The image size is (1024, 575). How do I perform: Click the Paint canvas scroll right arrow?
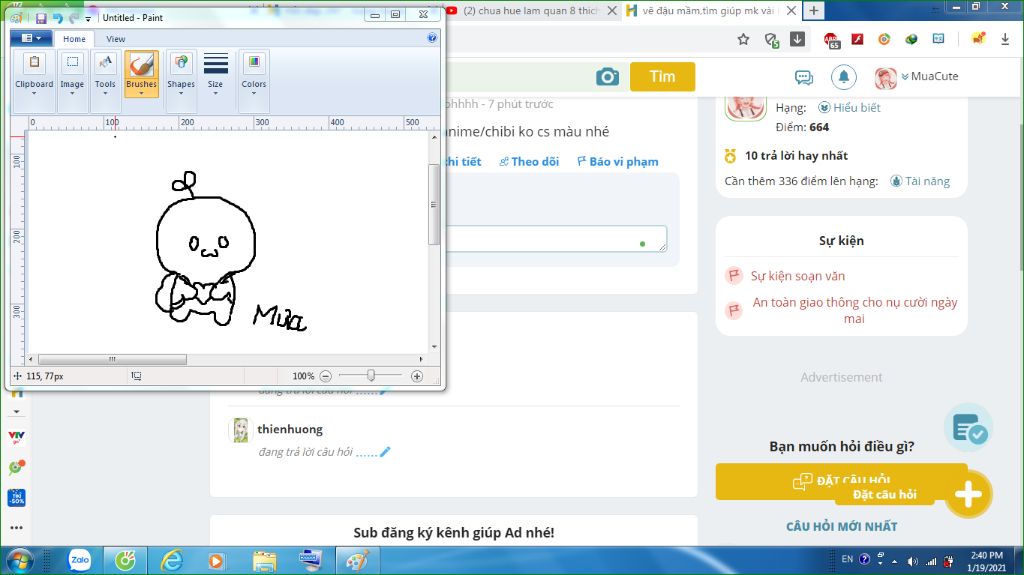pyautogui.click(x=421, y=359)
